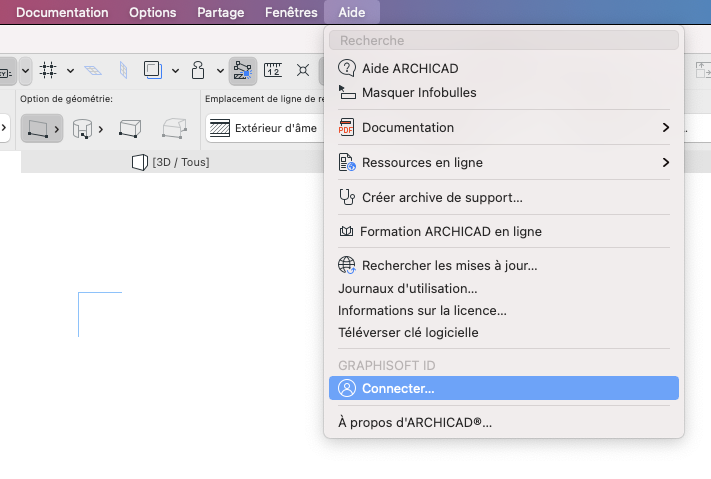Click the 3D window icon on the tab

tap(140, 162)
